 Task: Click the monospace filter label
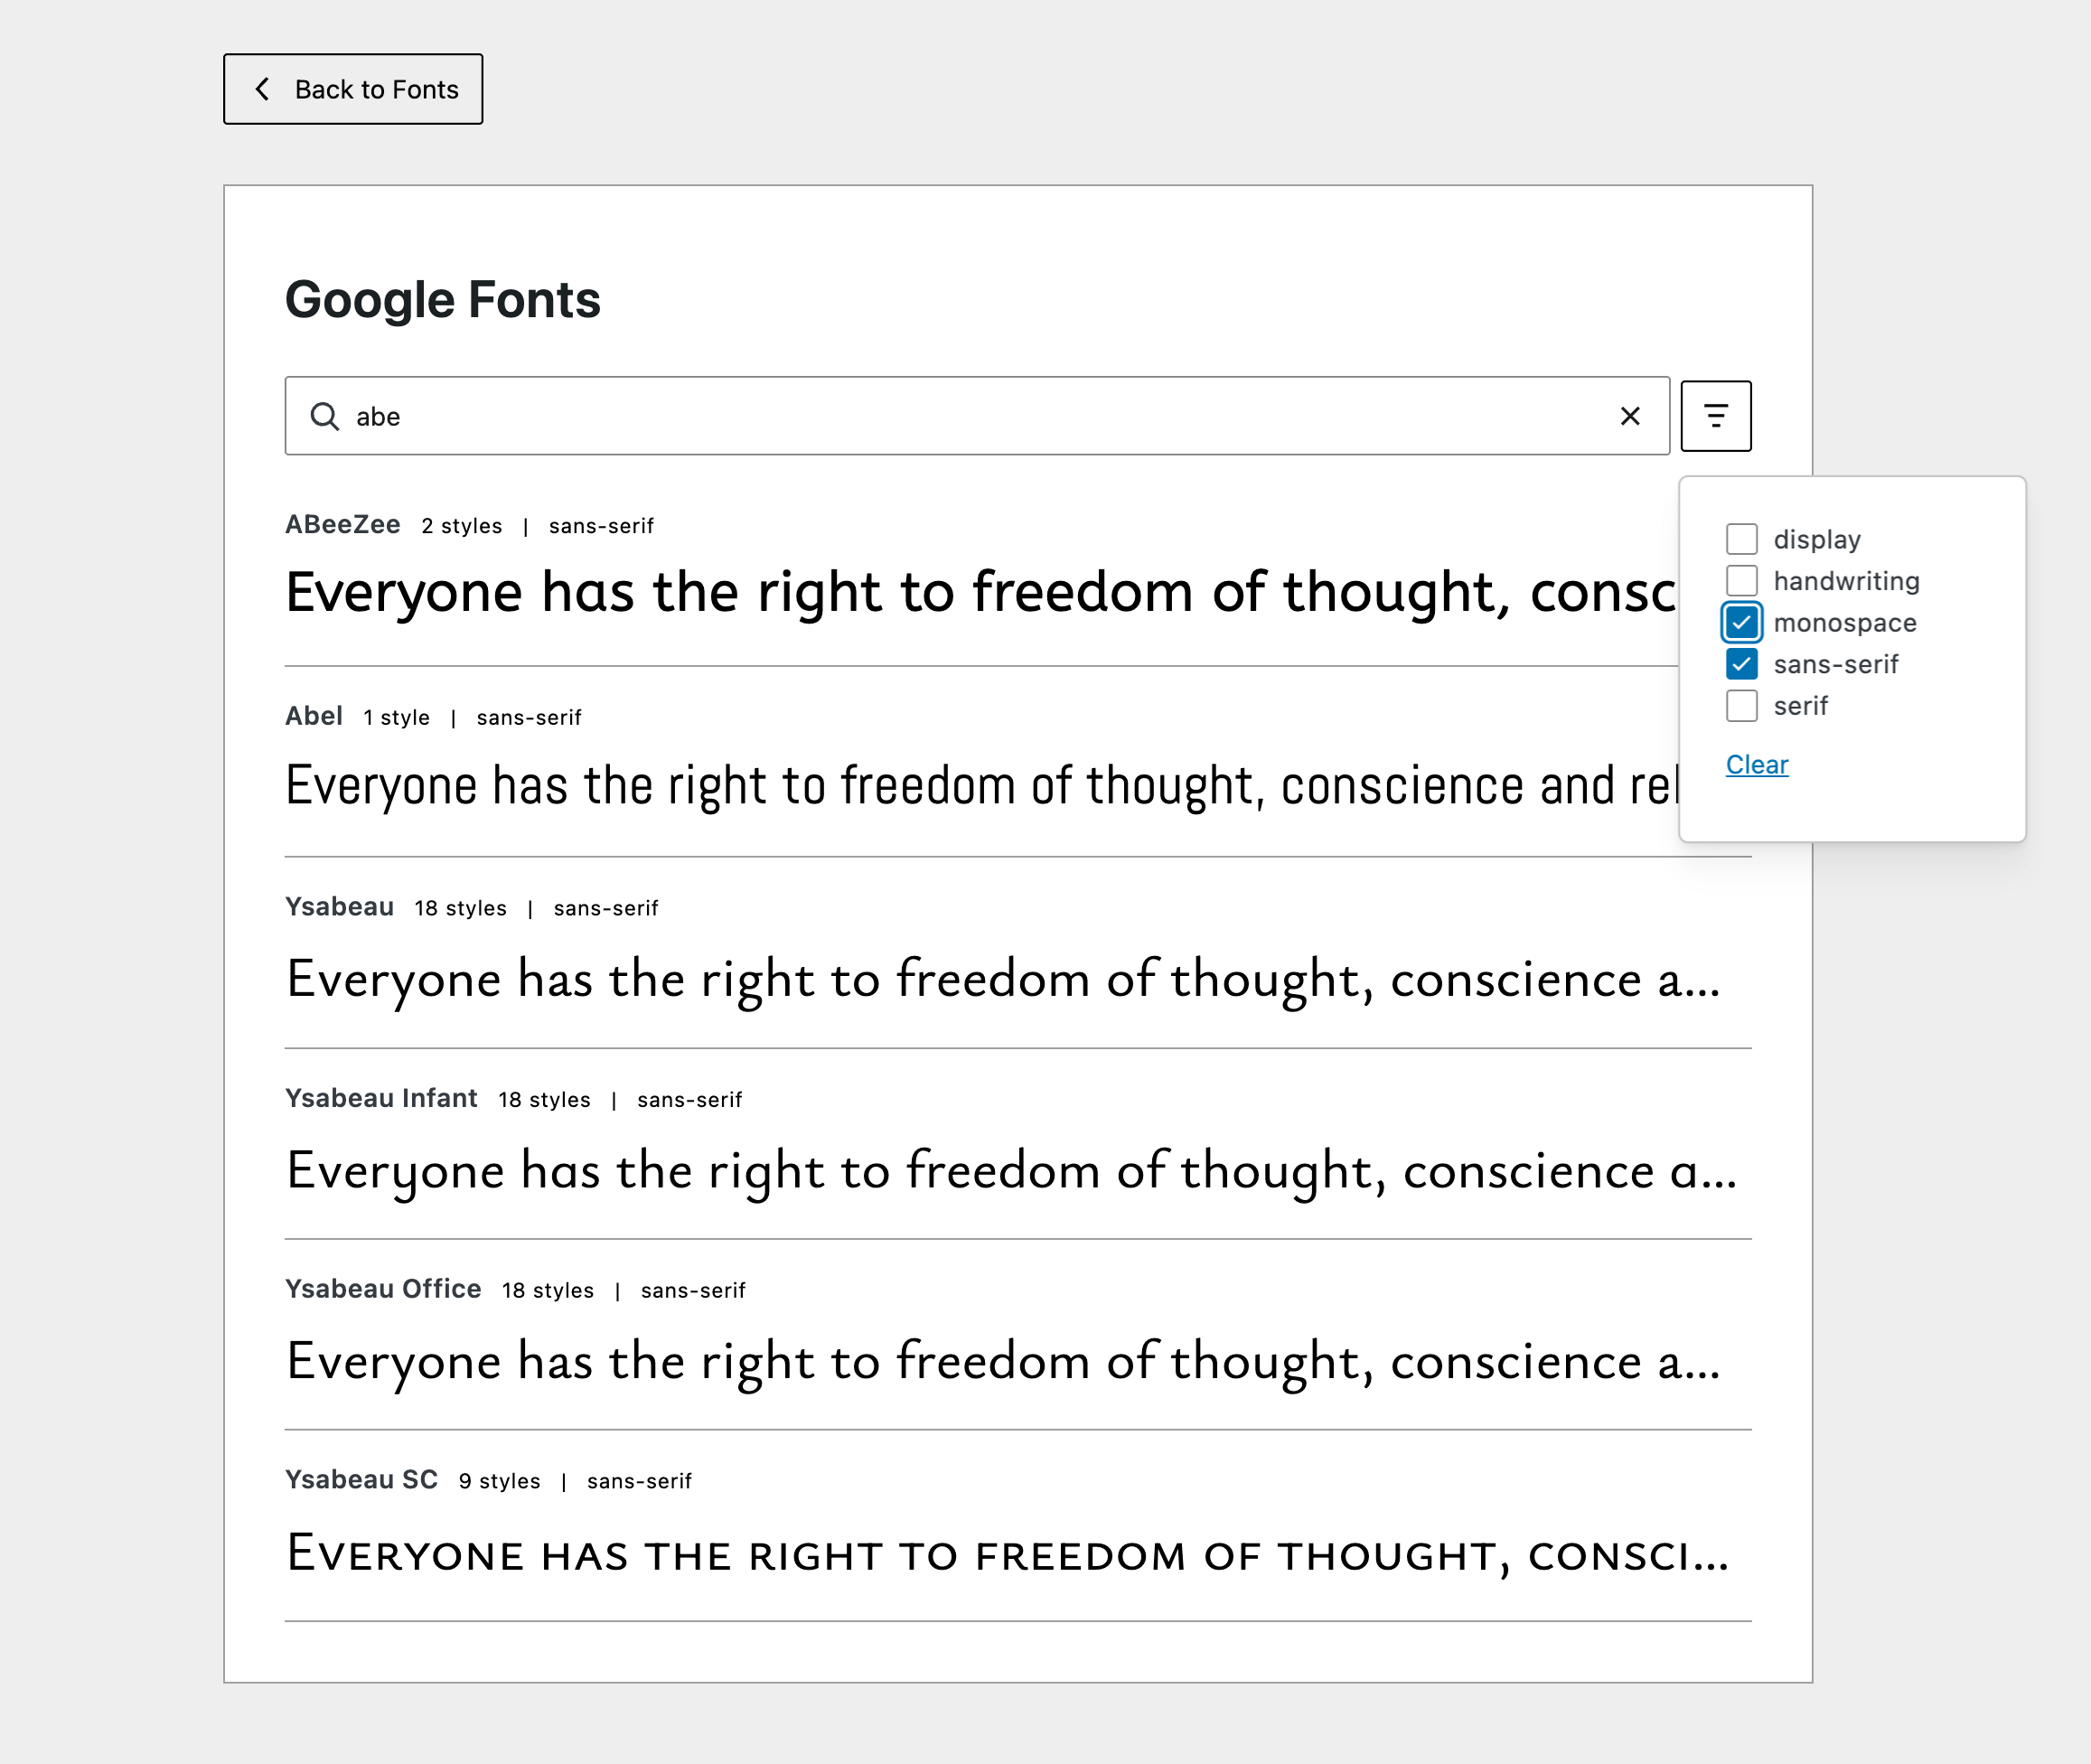click(x=1846, y=623)
